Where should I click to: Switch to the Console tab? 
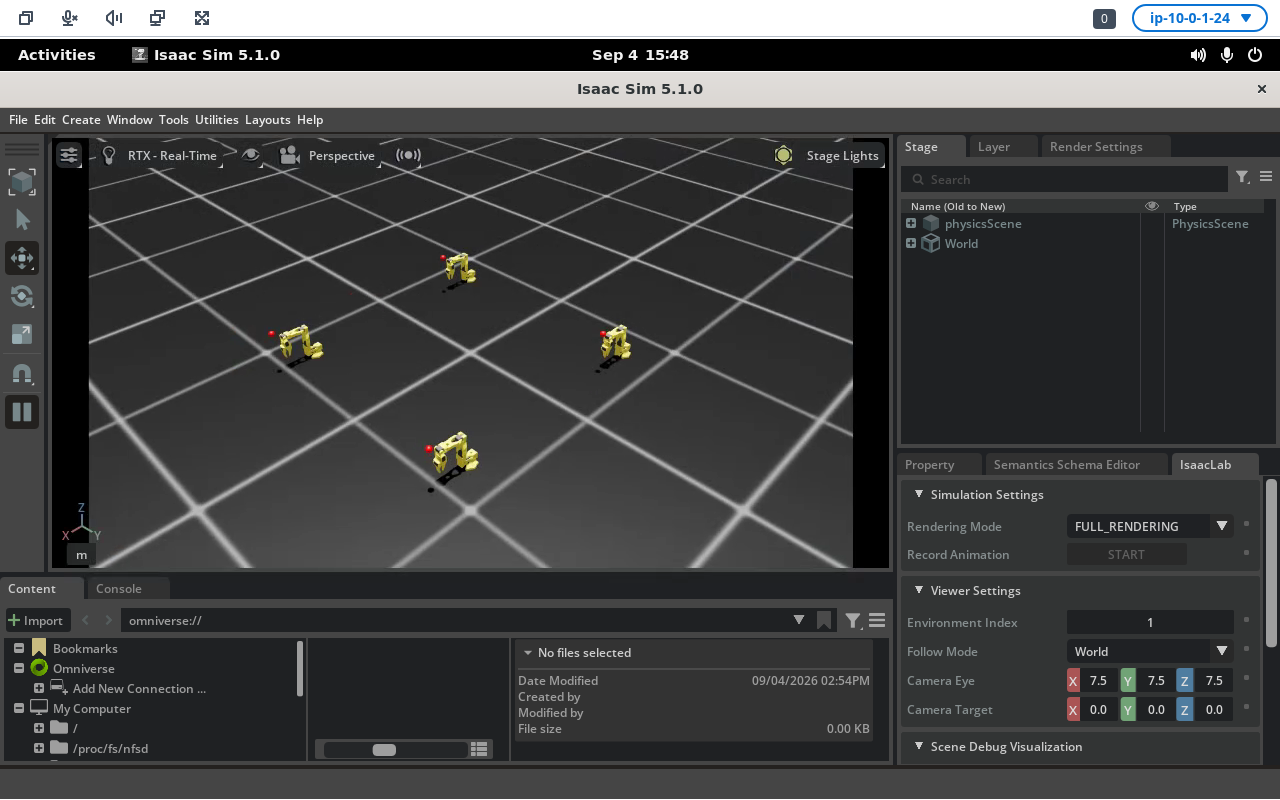click(119, 589)
